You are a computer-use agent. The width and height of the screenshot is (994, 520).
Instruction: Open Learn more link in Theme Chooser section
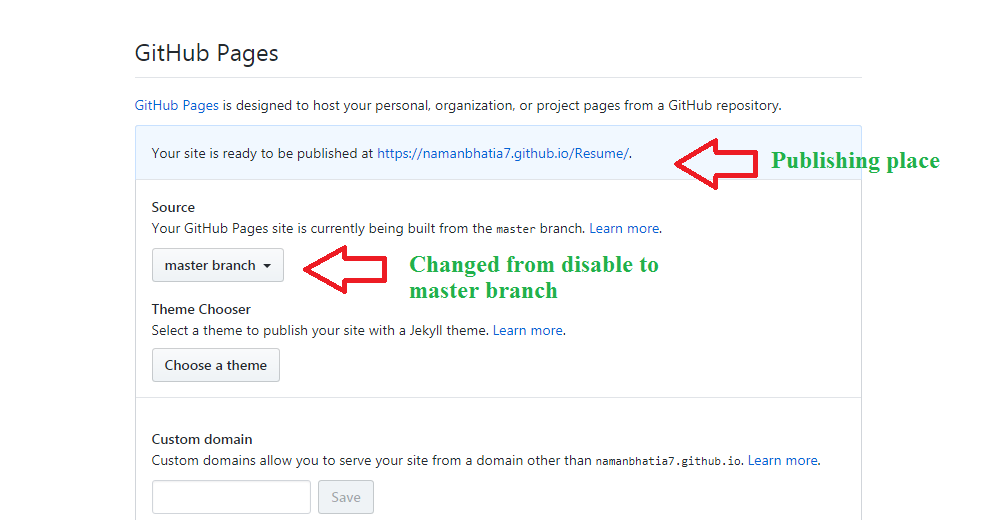pyautogui.click(x=527, y=330)
